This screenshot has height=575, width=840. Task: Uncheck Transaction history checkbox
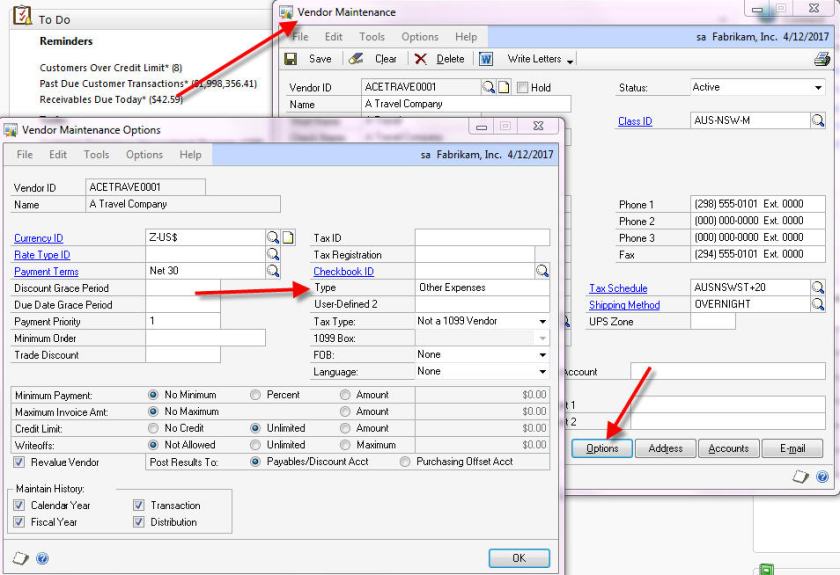click(x=139, y=505)
